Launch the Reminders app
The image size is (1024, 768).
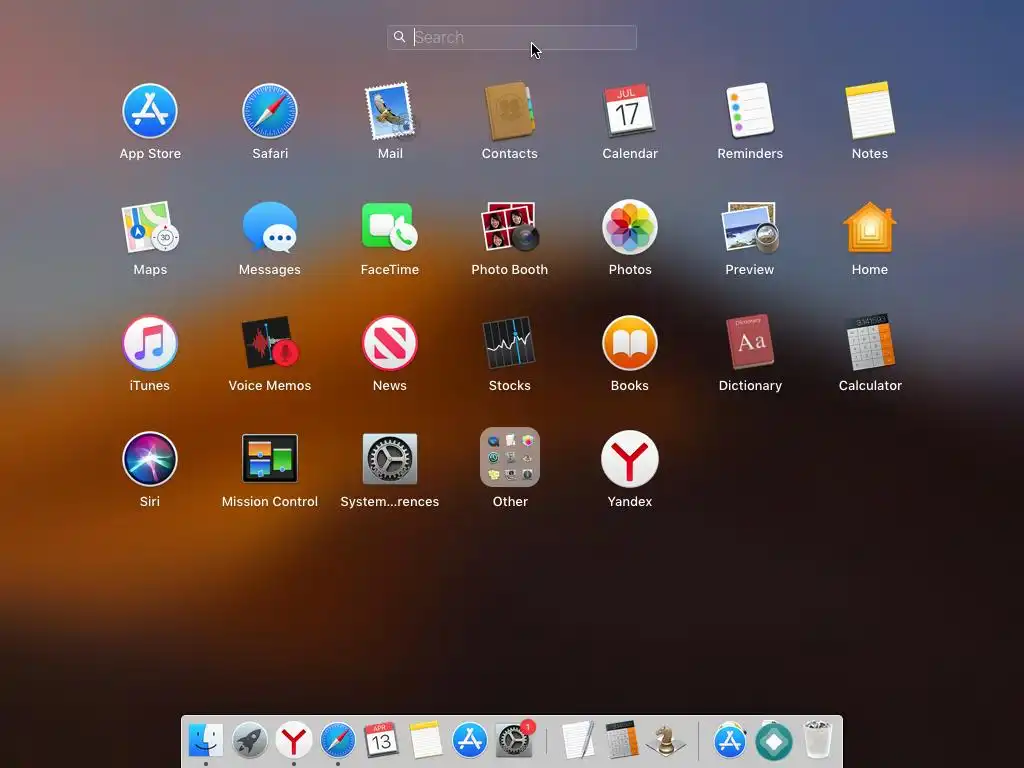tap(750, 111)
